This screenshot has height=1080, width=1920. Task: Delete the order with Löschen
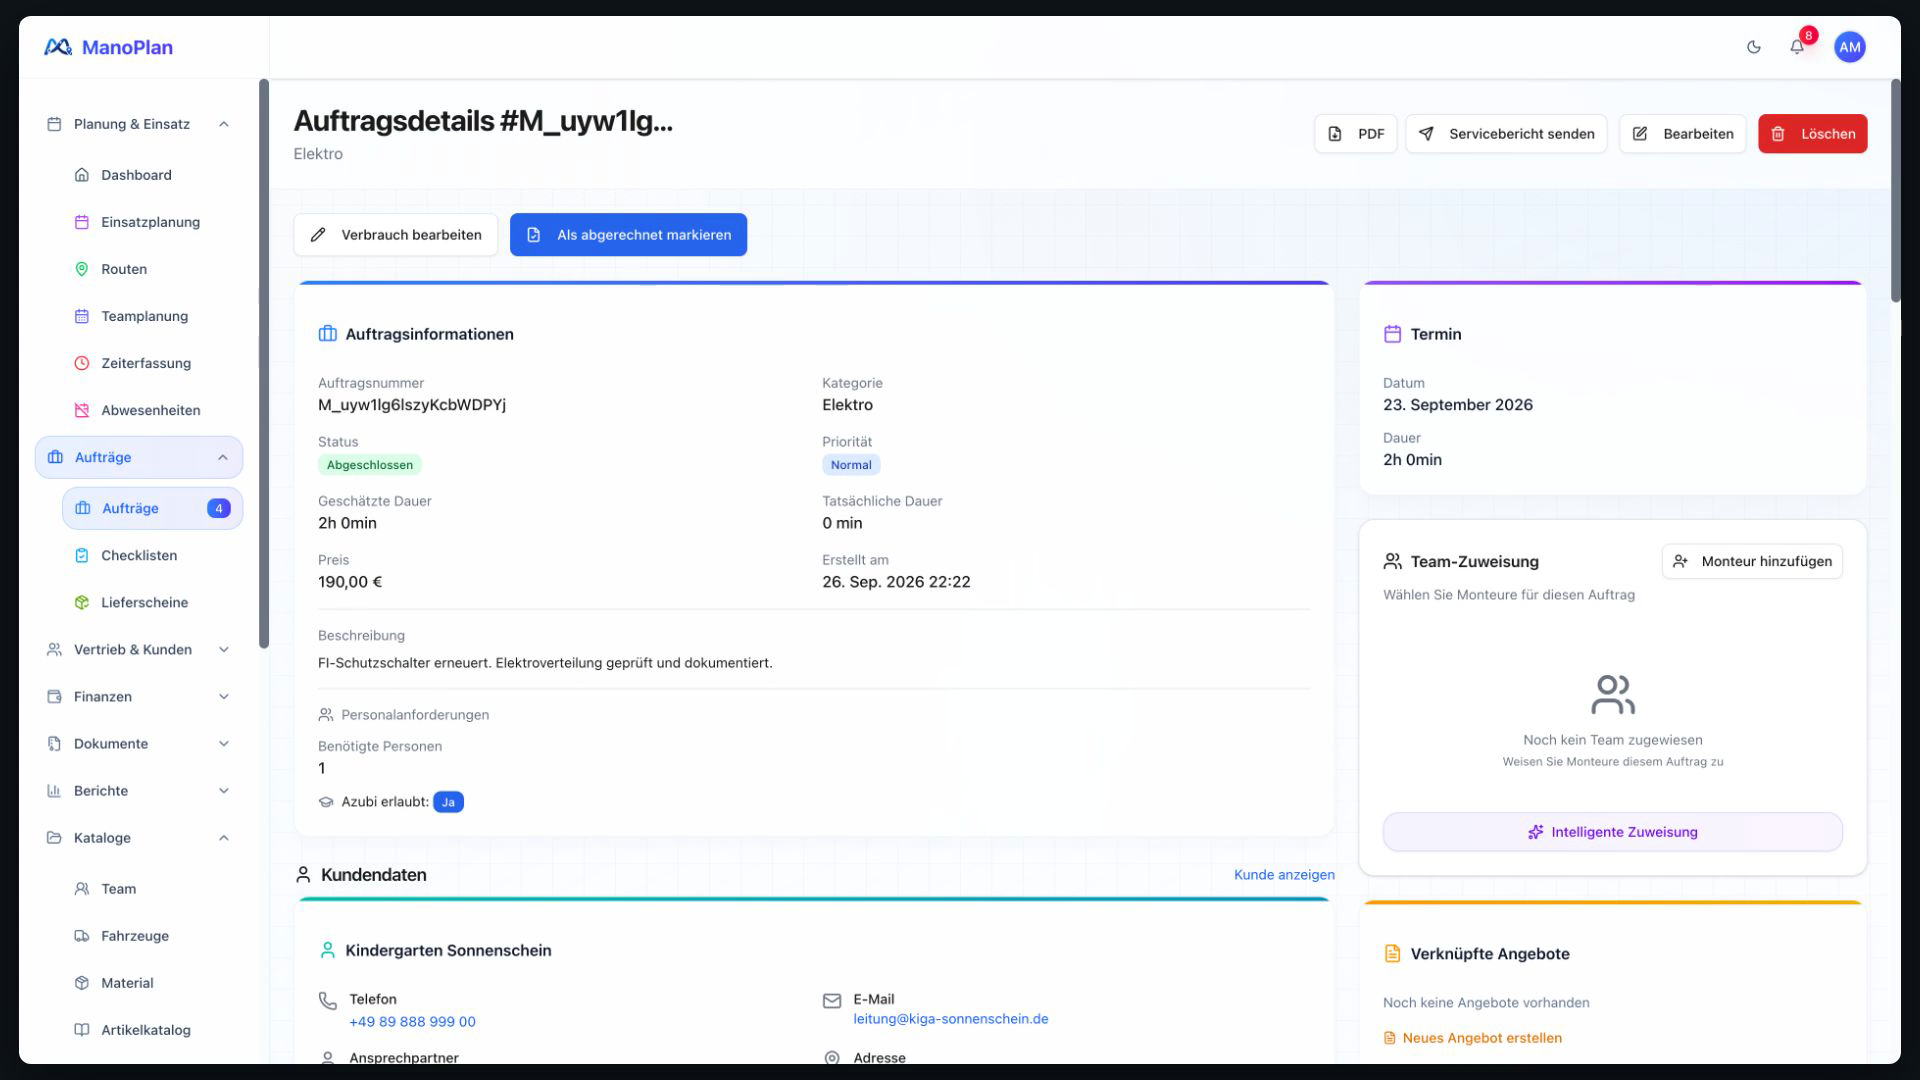(1812, 134)
